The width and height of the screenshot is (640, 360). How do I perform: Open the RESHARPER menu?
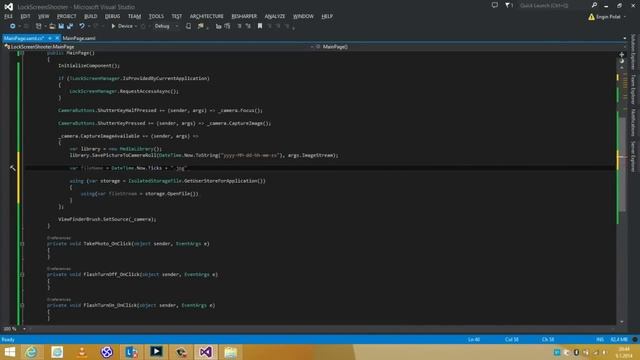point(244,16)
